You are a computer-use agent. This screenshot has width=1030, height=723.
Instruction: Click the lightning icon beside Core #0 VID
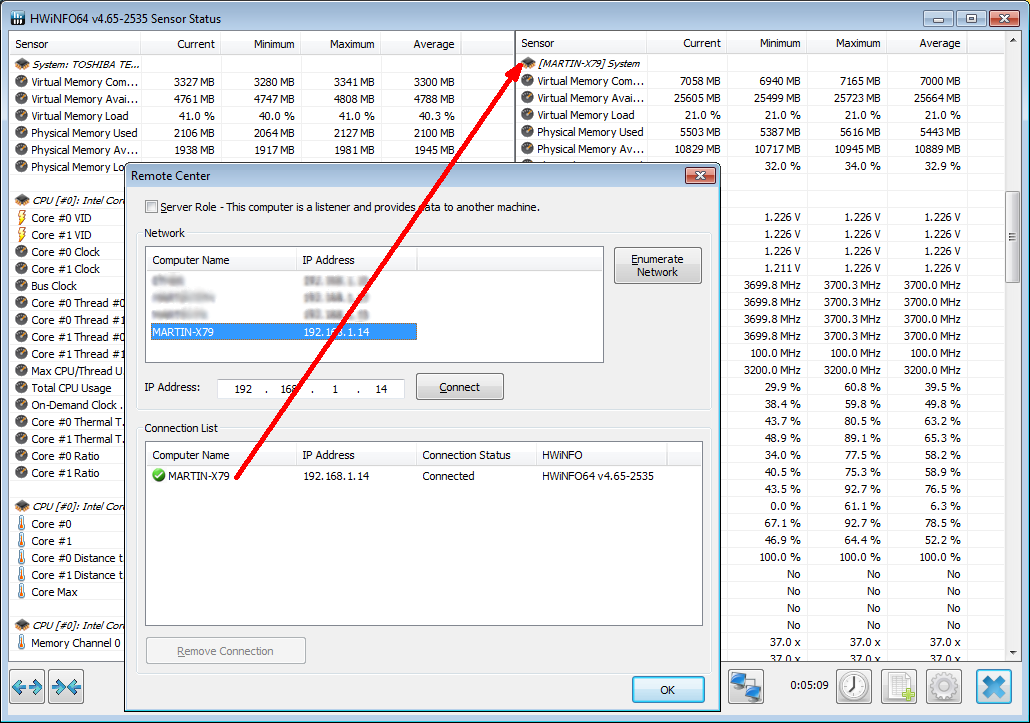click(x=22, y=217)
